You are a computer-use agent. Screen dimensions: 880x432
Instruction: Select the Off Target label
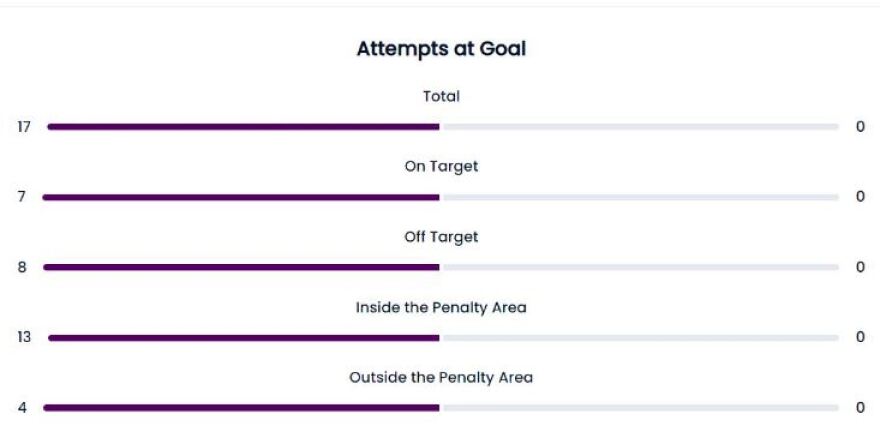[x=441, y=237]
